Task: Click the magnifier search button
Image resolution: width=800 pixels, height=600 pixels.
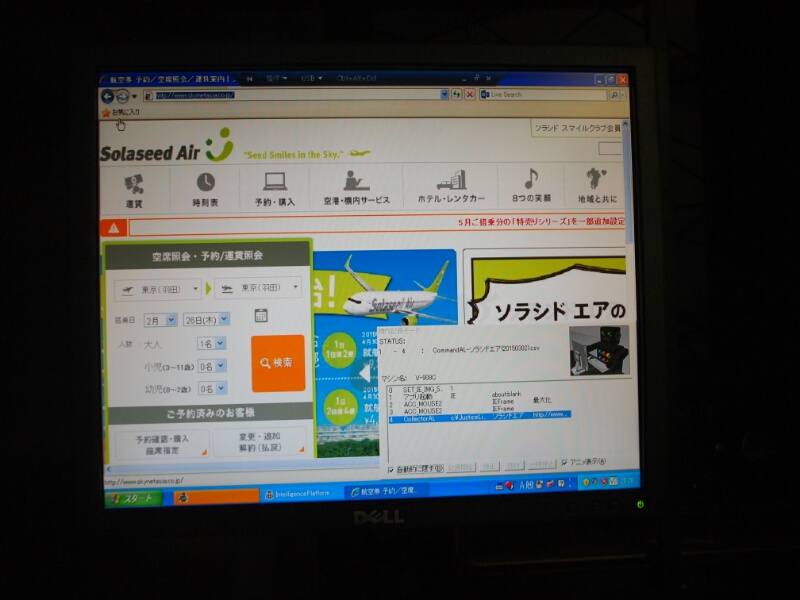Action: [614, 94]
